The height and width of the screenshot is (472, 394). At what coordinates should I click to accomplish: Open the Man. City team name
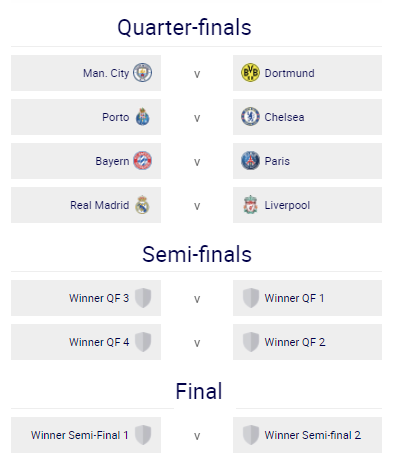(106, 73)
